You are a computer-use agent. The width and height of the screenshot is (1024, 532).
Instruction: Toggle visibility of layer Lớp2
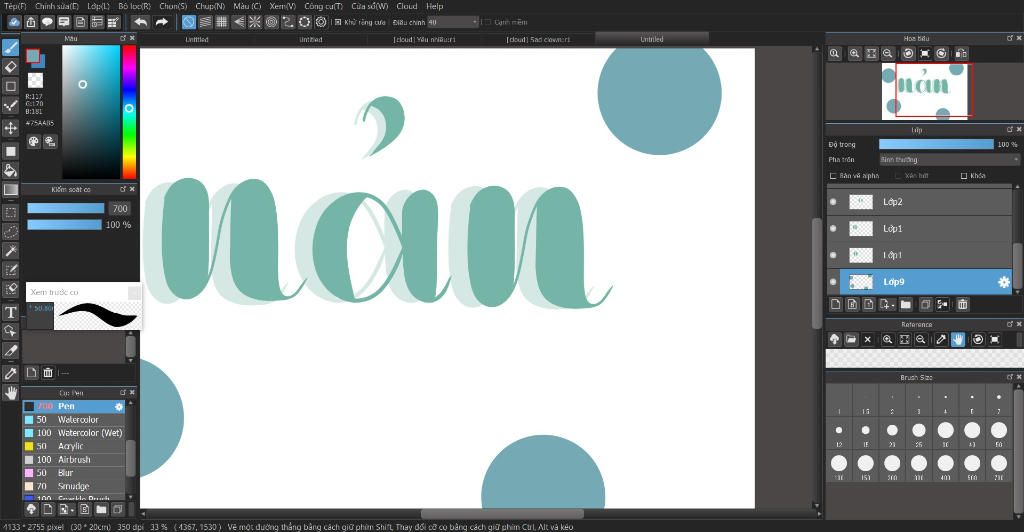[833, 202]
